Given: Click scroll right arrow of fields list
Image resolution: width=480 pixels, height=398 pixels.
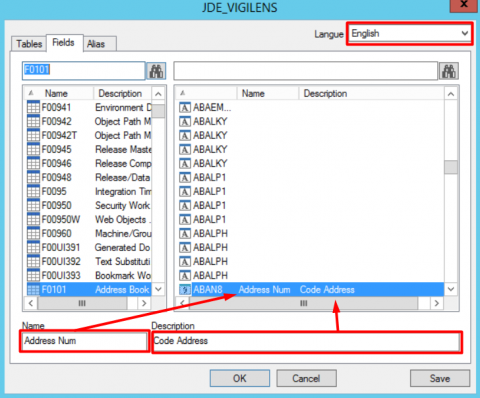Looking at the screenshot, I should 436,303.
